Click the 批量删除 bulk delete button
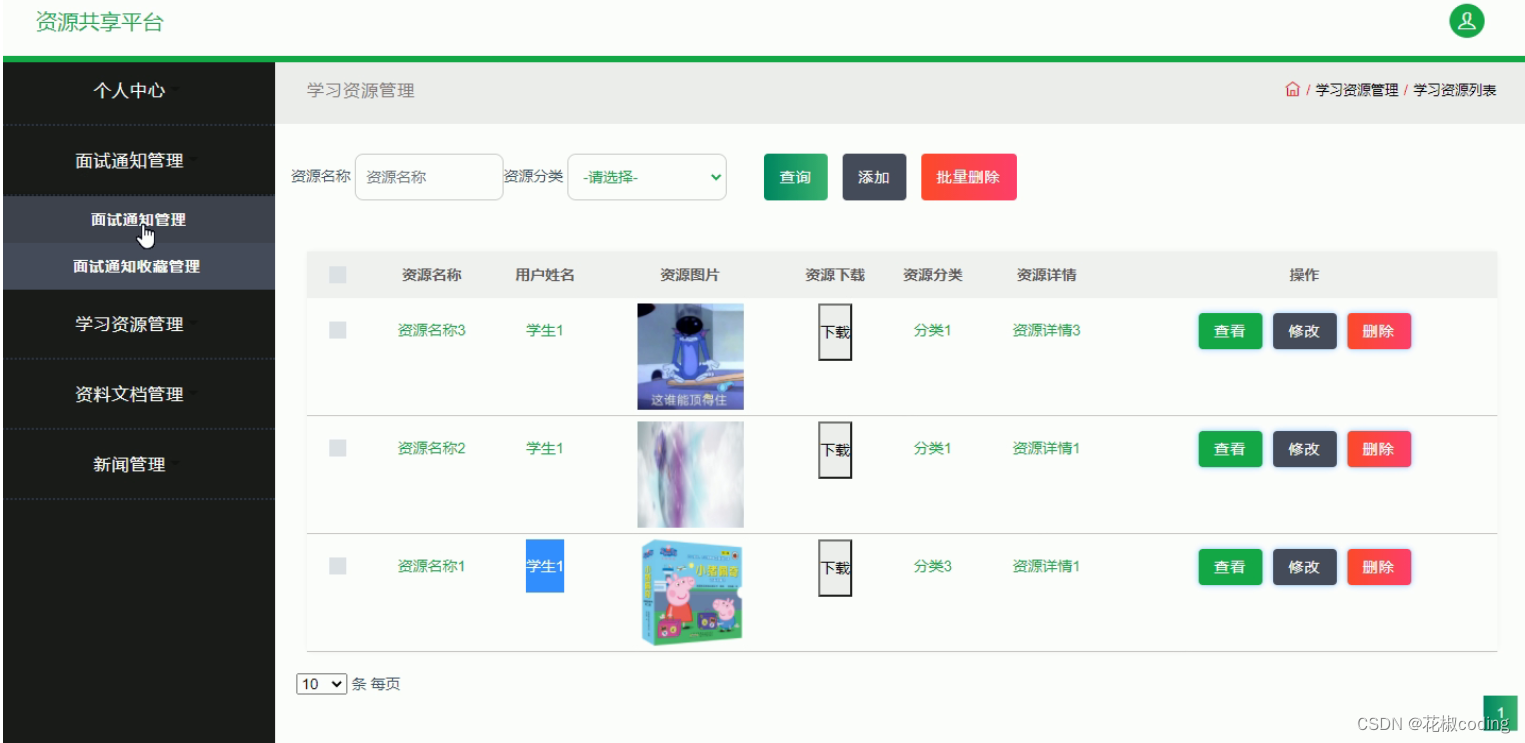 coord(967,177)
